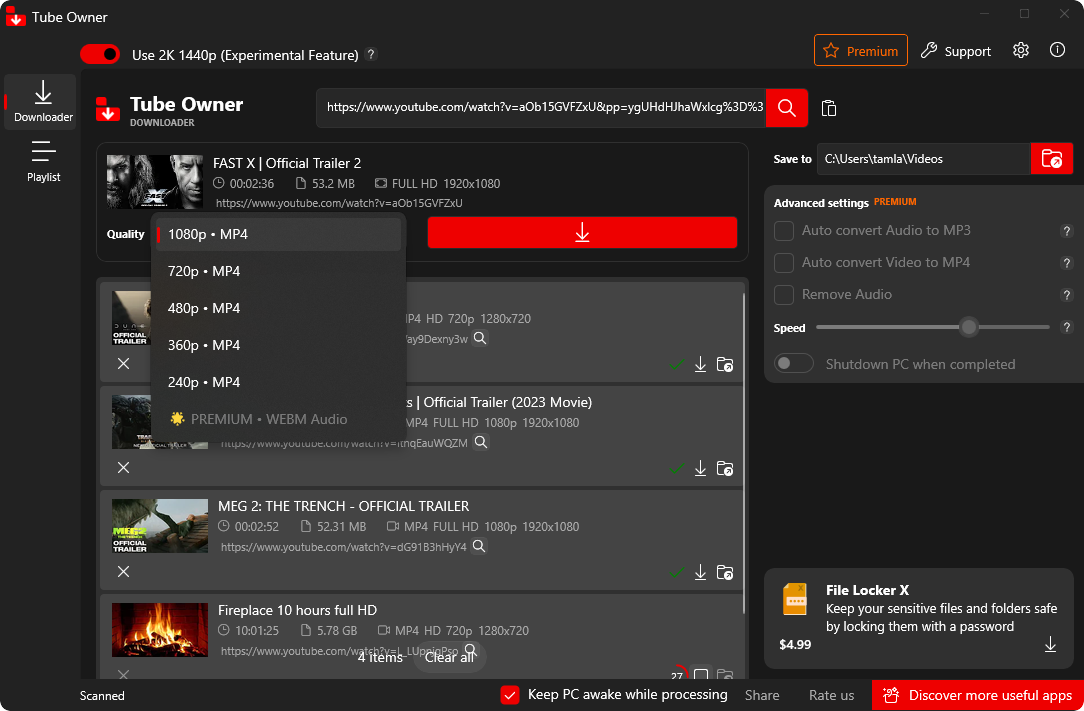Click the MEG 2 trailer thumbnail
Screen dimensions: 1084x711
pos(160,526)
